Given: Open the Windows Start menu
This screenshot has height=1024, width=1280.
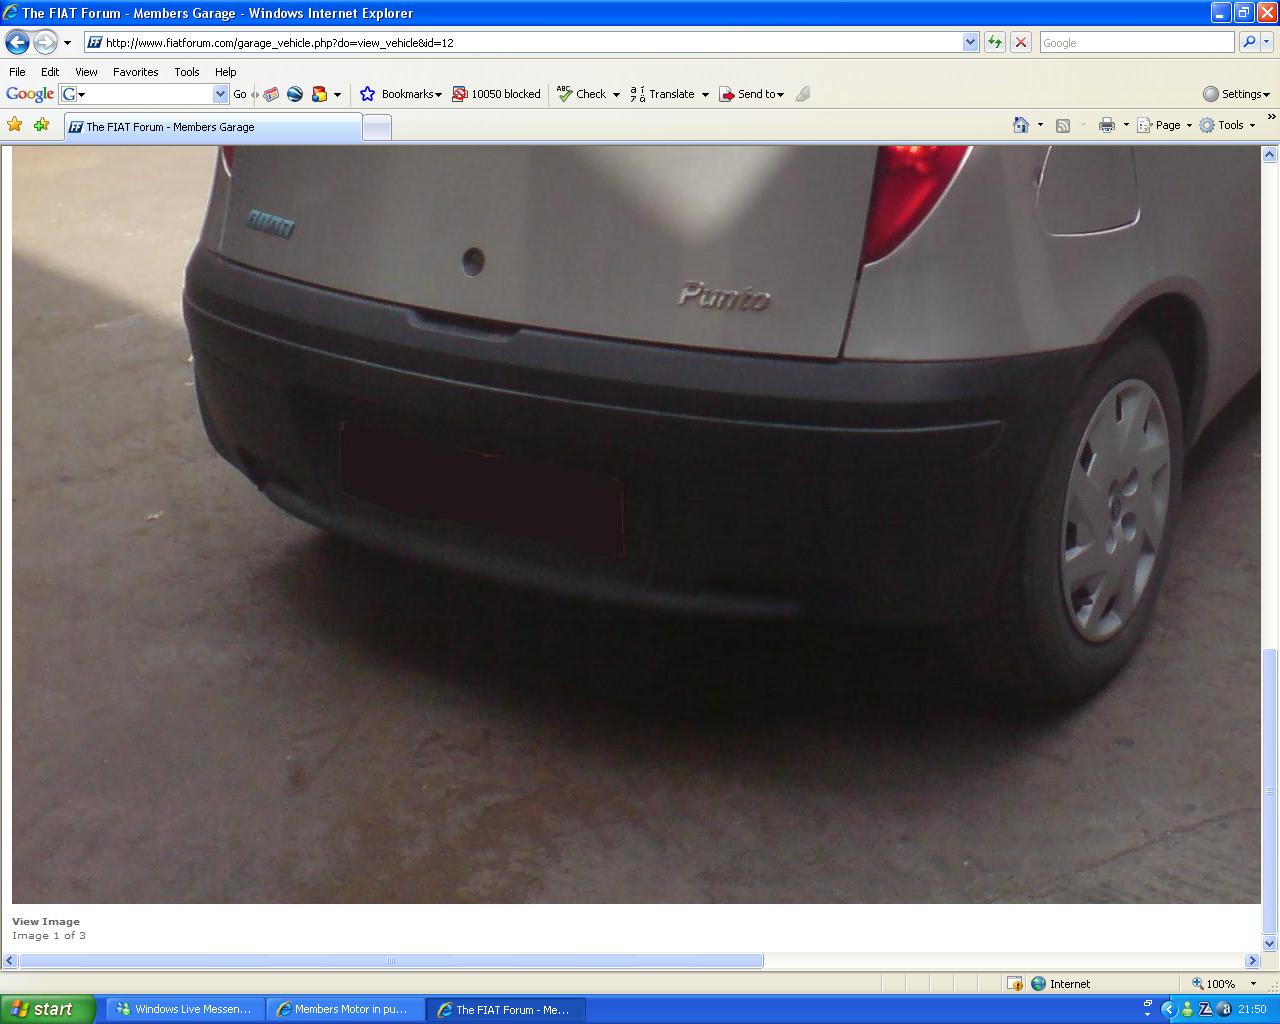Looking at the screenshot, I should [x=48, y=1009].
